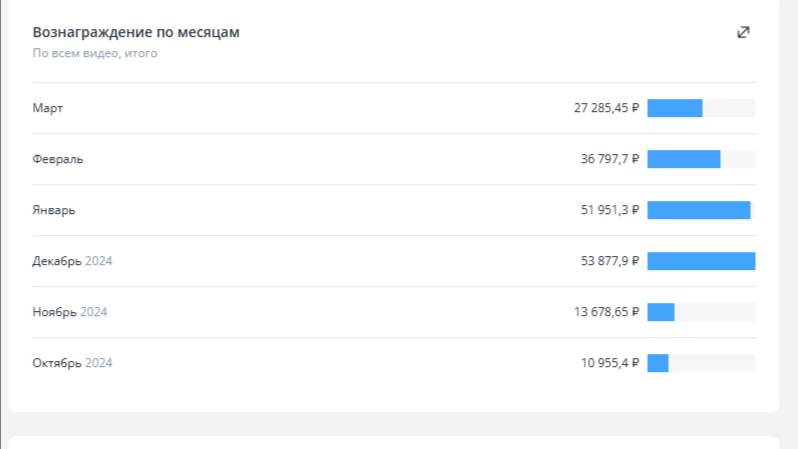Click the По всем видео, итого subtitle
The height and width of the screenshot is (449, 798).
95,54
